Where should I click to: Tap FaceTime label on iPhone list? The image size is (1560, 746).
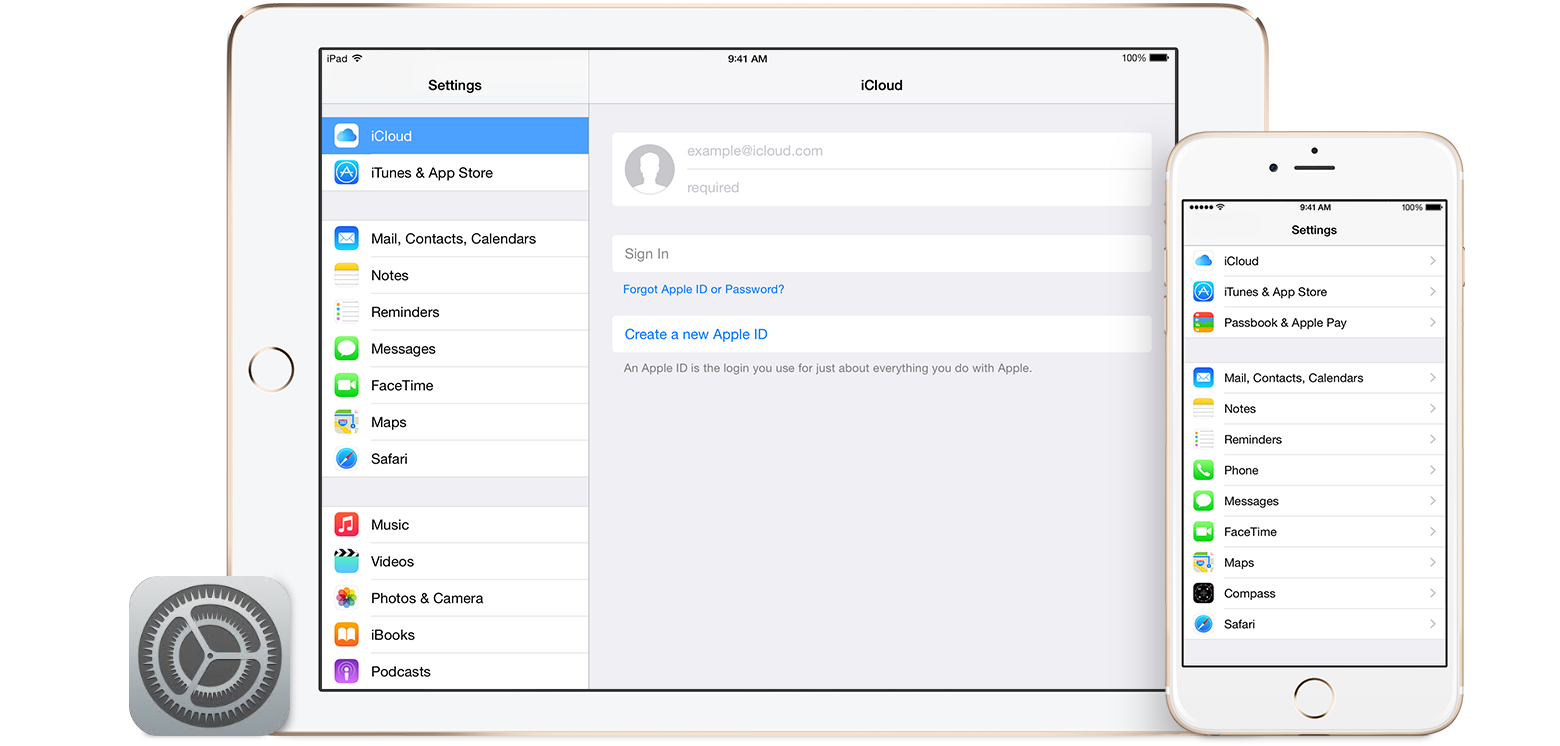click(1250, 532)
